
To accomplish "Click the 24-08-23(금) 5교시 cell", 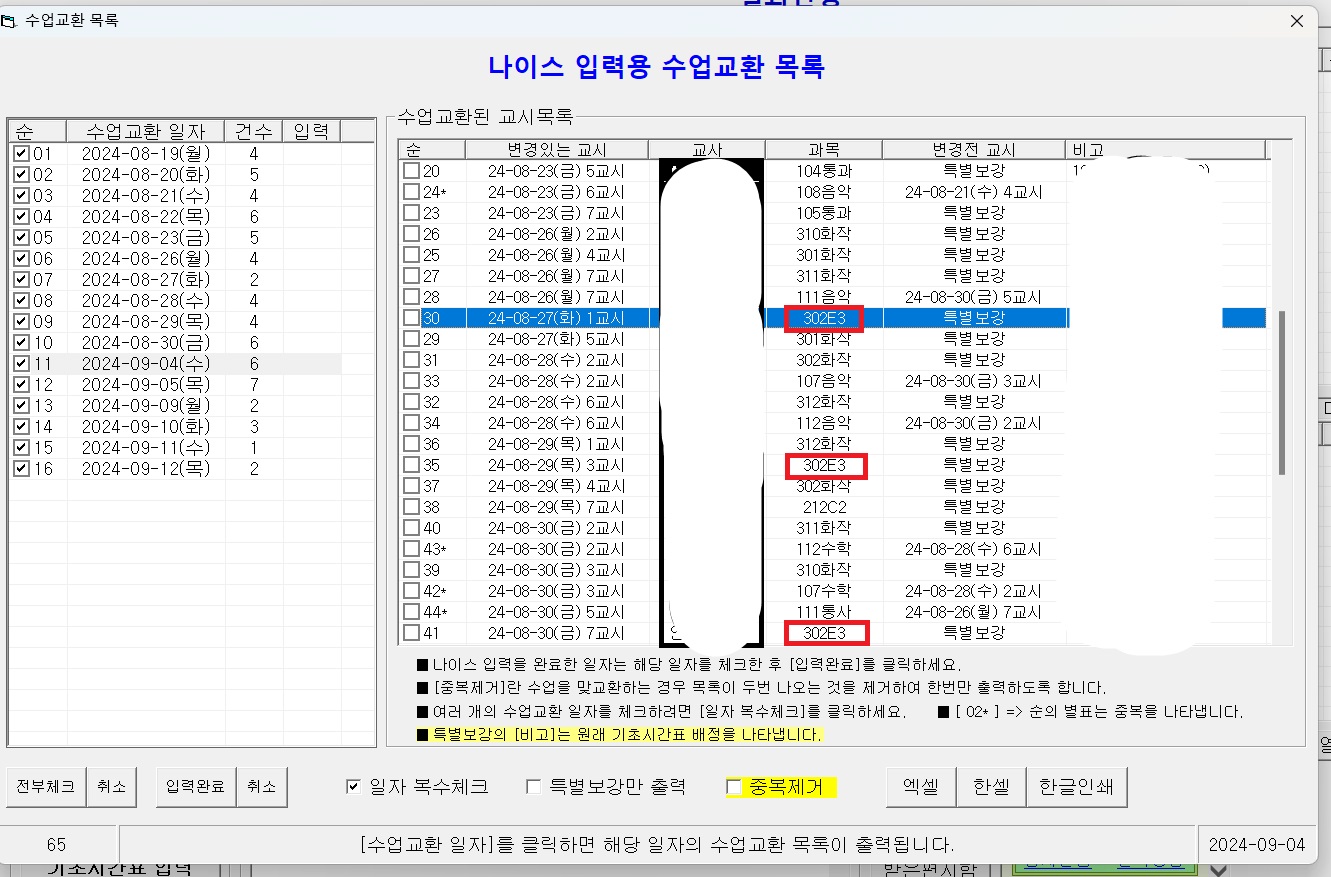I will pos(556,171).
